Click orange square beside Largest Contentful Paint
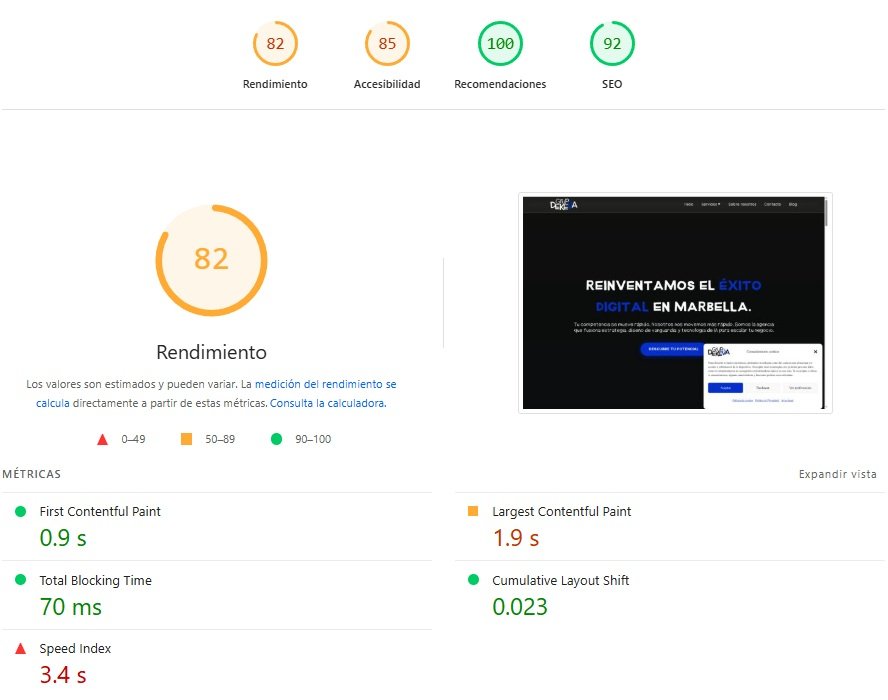Image resolution: width=888 pixels, height=700 pixels. pyautogui.click(x=473, y=512)
